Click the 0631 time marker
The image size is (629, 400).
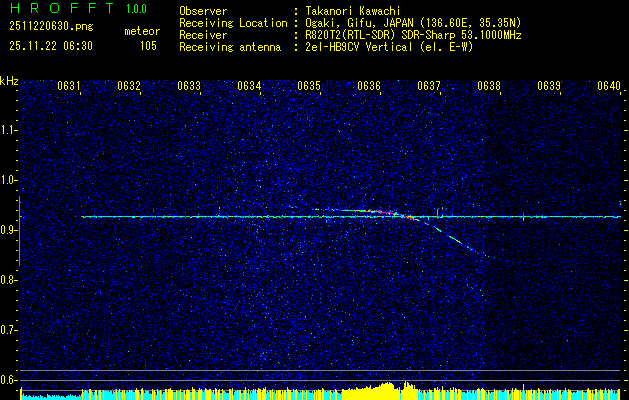coord(69,86)
